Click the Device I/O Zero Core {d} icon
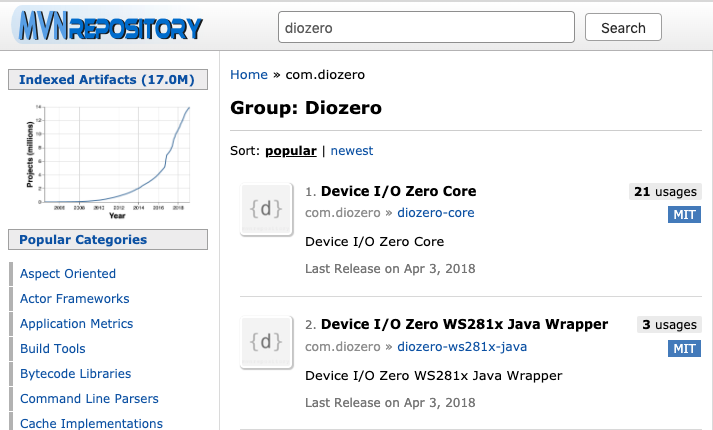Viewport: 713px width, 430px height. [x=266, y=209]
